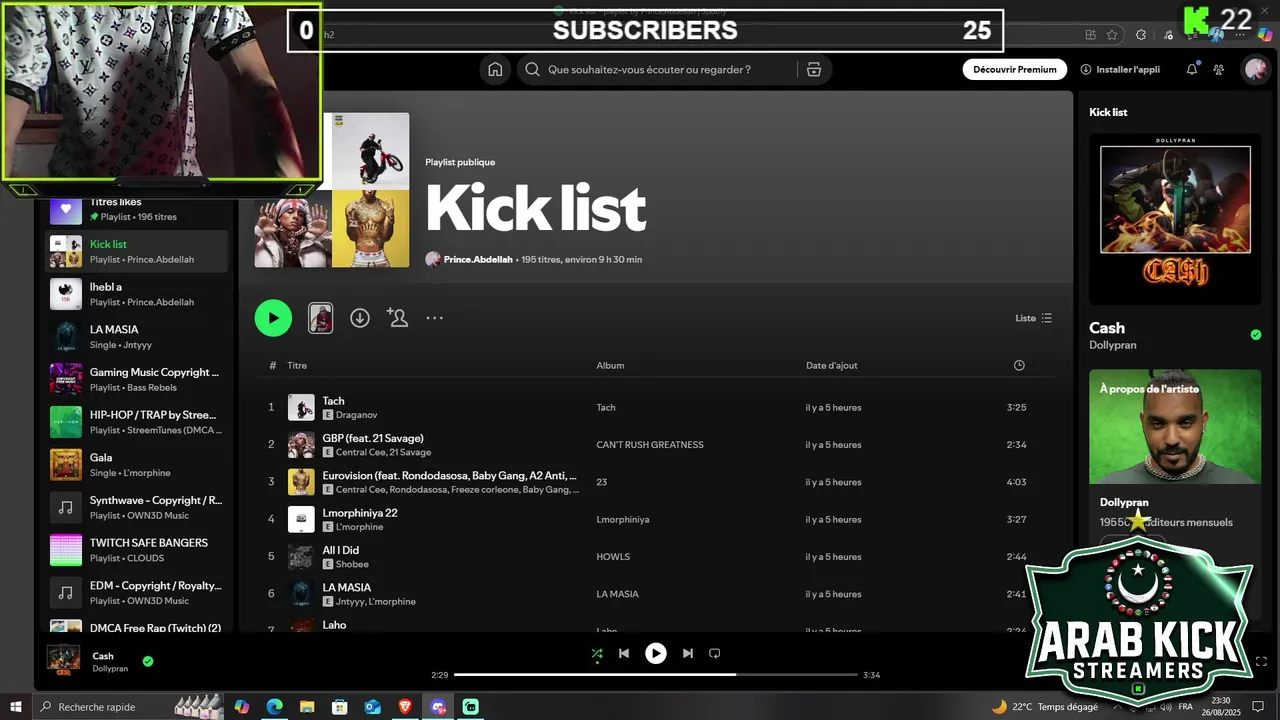
Task: Open Windows Start menu
Action: click(x=16, y=707)
